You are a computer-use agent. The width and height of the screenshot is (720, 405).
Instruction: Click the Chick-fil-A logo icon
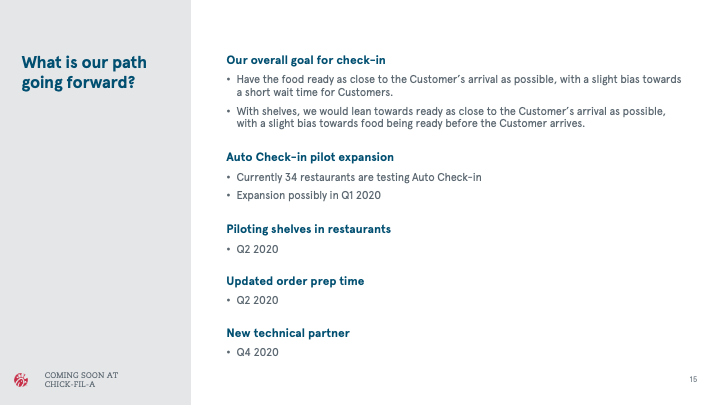tap(21, 379)
